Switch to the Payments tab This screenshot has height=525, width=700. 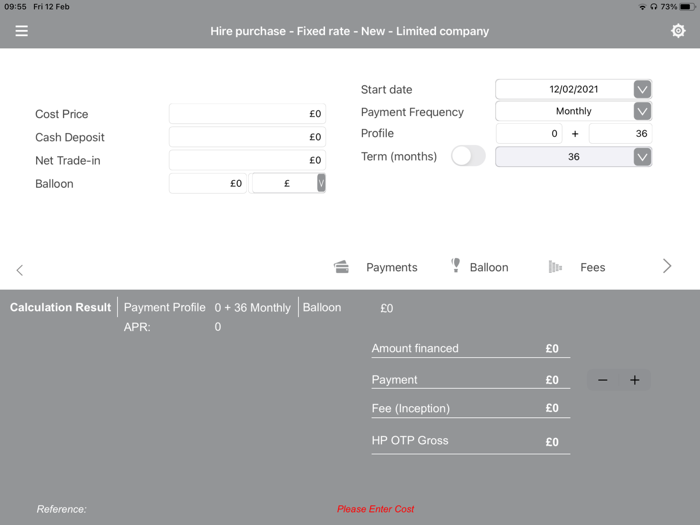392,267
